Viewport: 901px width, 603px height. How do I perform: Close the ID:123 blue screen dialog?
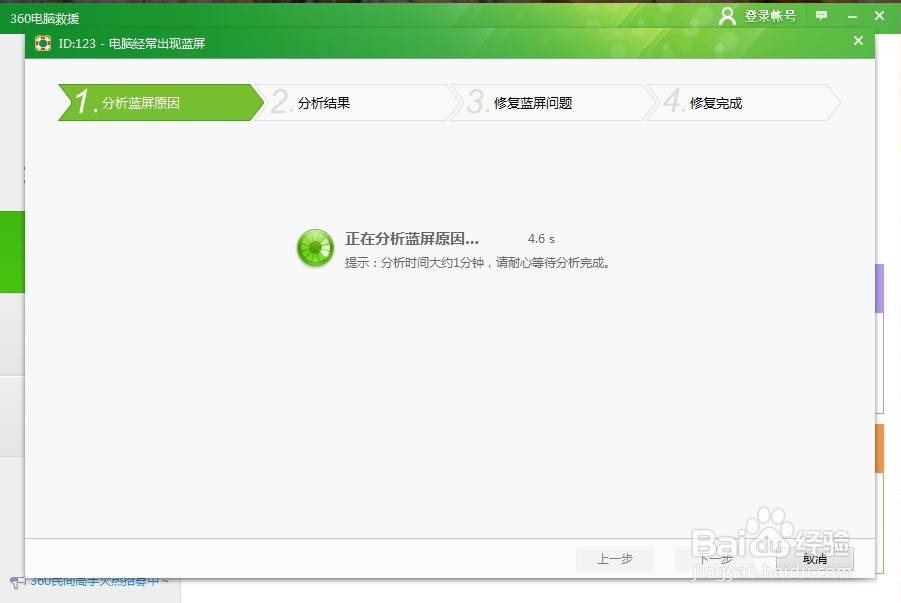pos(858,41)
